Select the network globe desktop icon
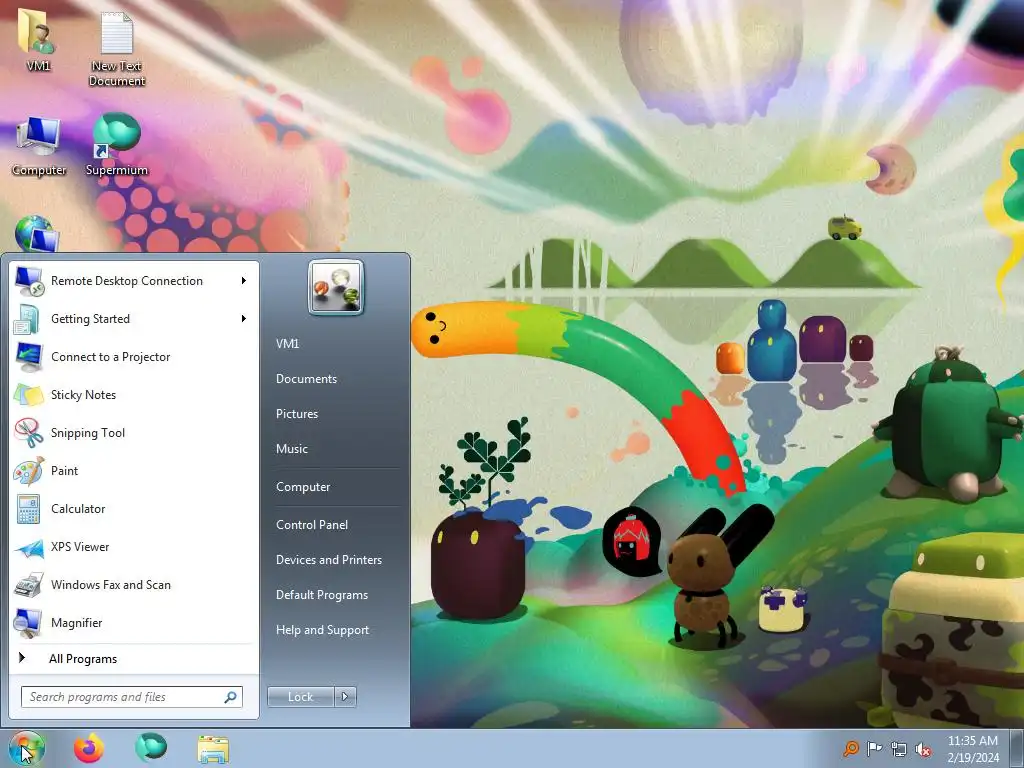 click(37, 234)
